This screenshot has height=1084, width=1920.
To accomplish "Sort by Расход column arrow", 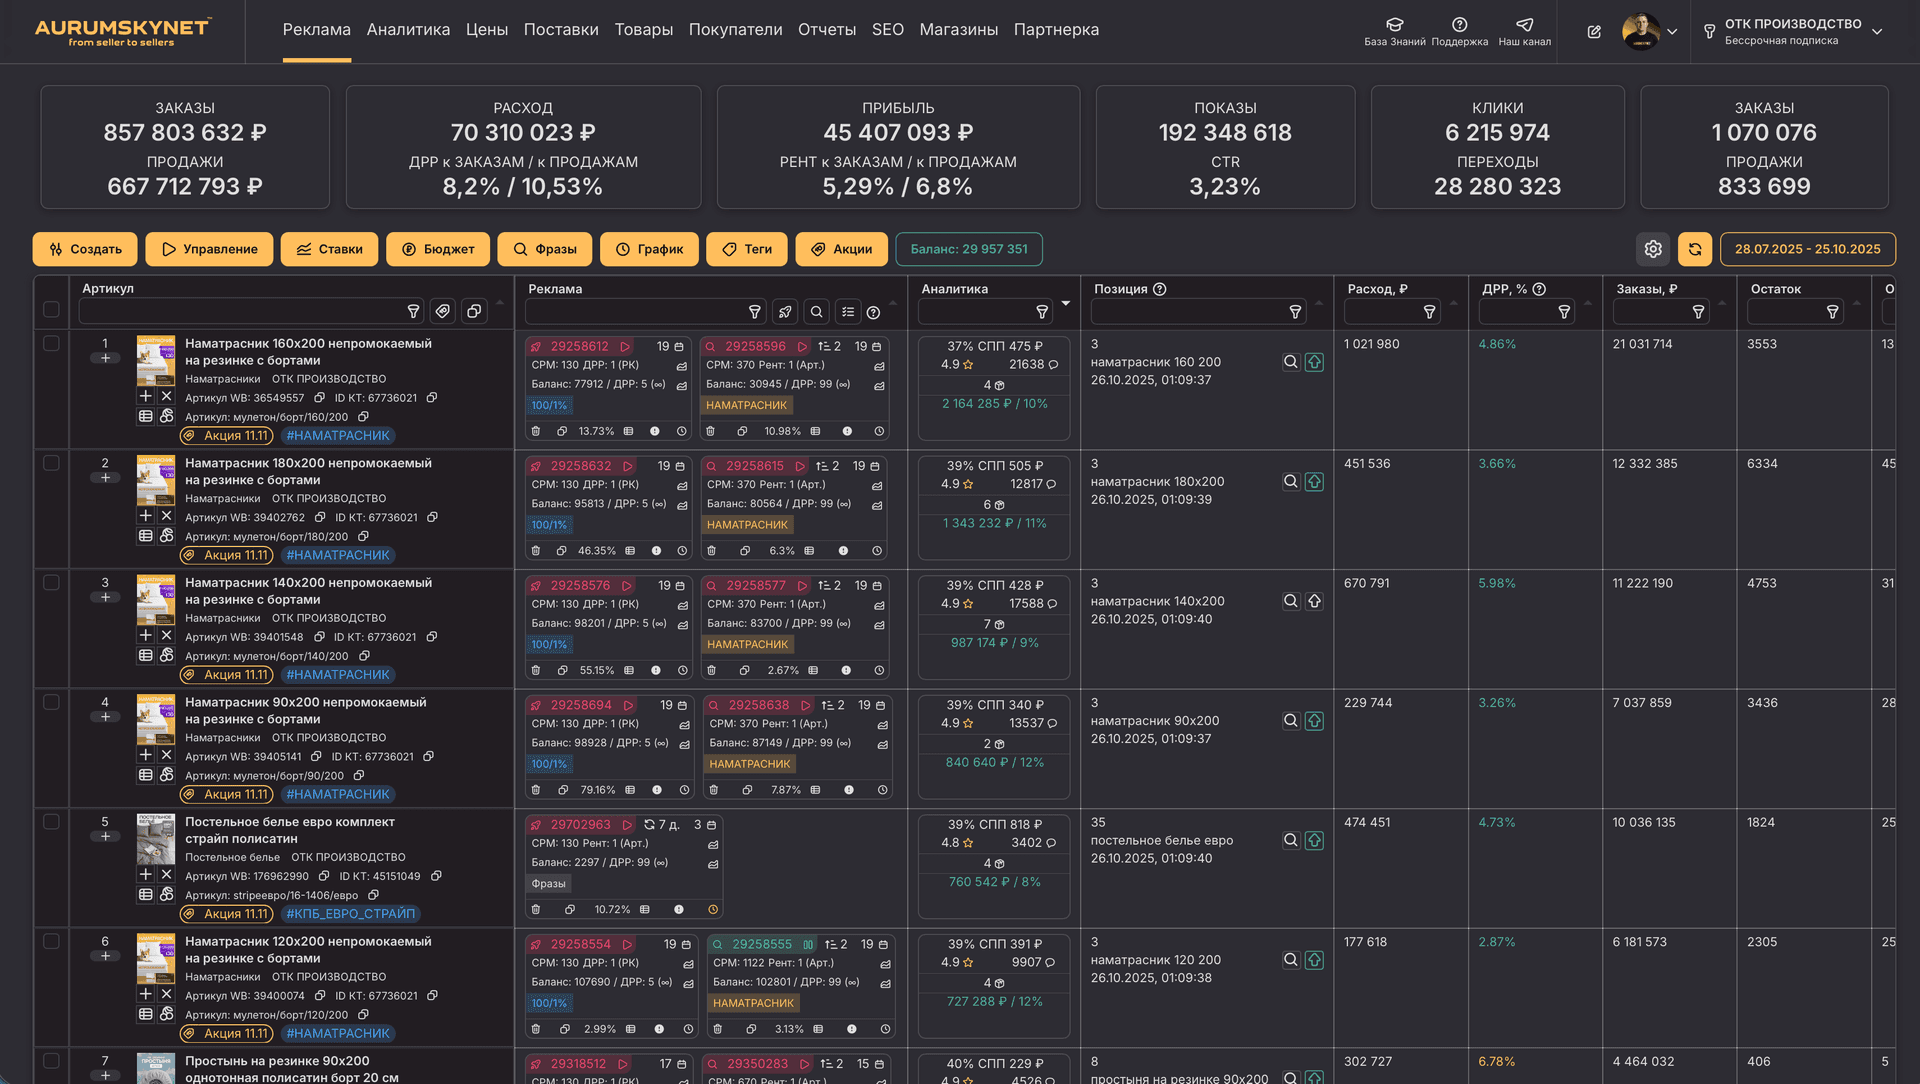I will (x=1454, y=303).
